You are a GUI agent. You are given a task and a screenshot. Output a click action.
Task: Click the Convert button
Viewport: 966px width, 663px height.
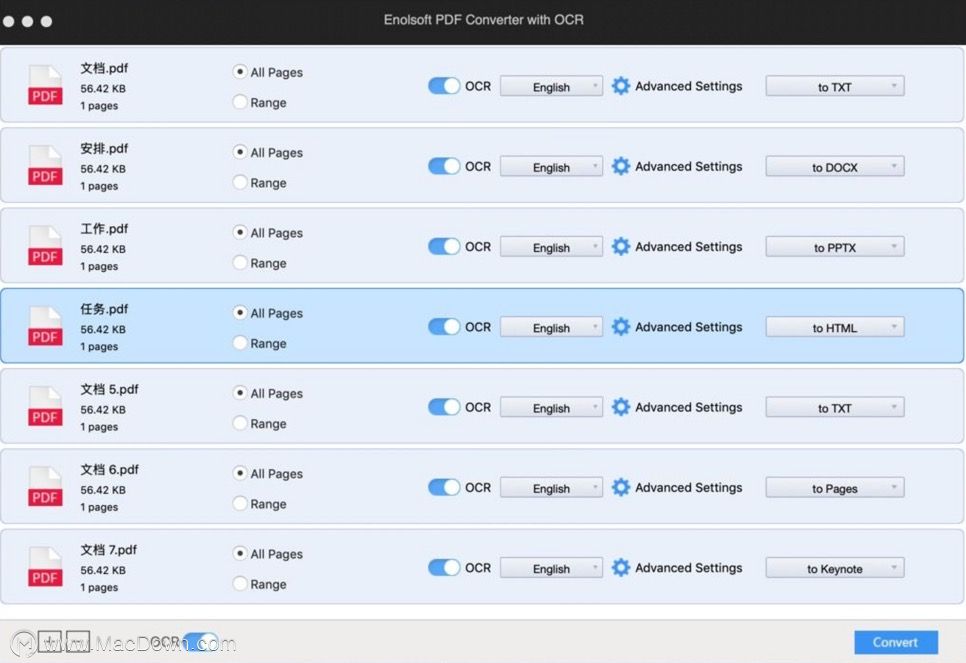tap(896, 642)
